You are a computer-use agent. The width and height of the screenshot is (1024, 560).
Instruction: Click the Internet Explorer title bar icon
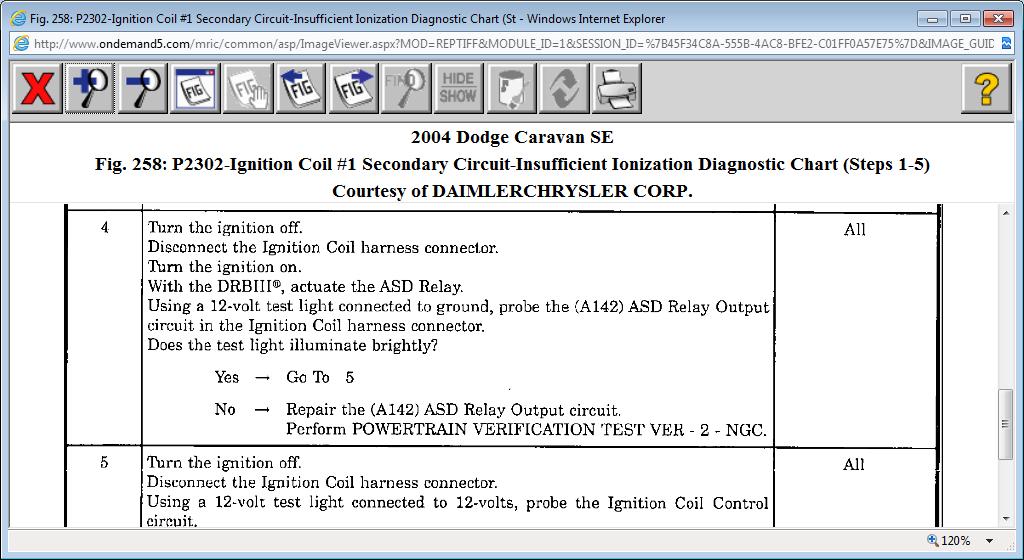click(x=18, y=18)
